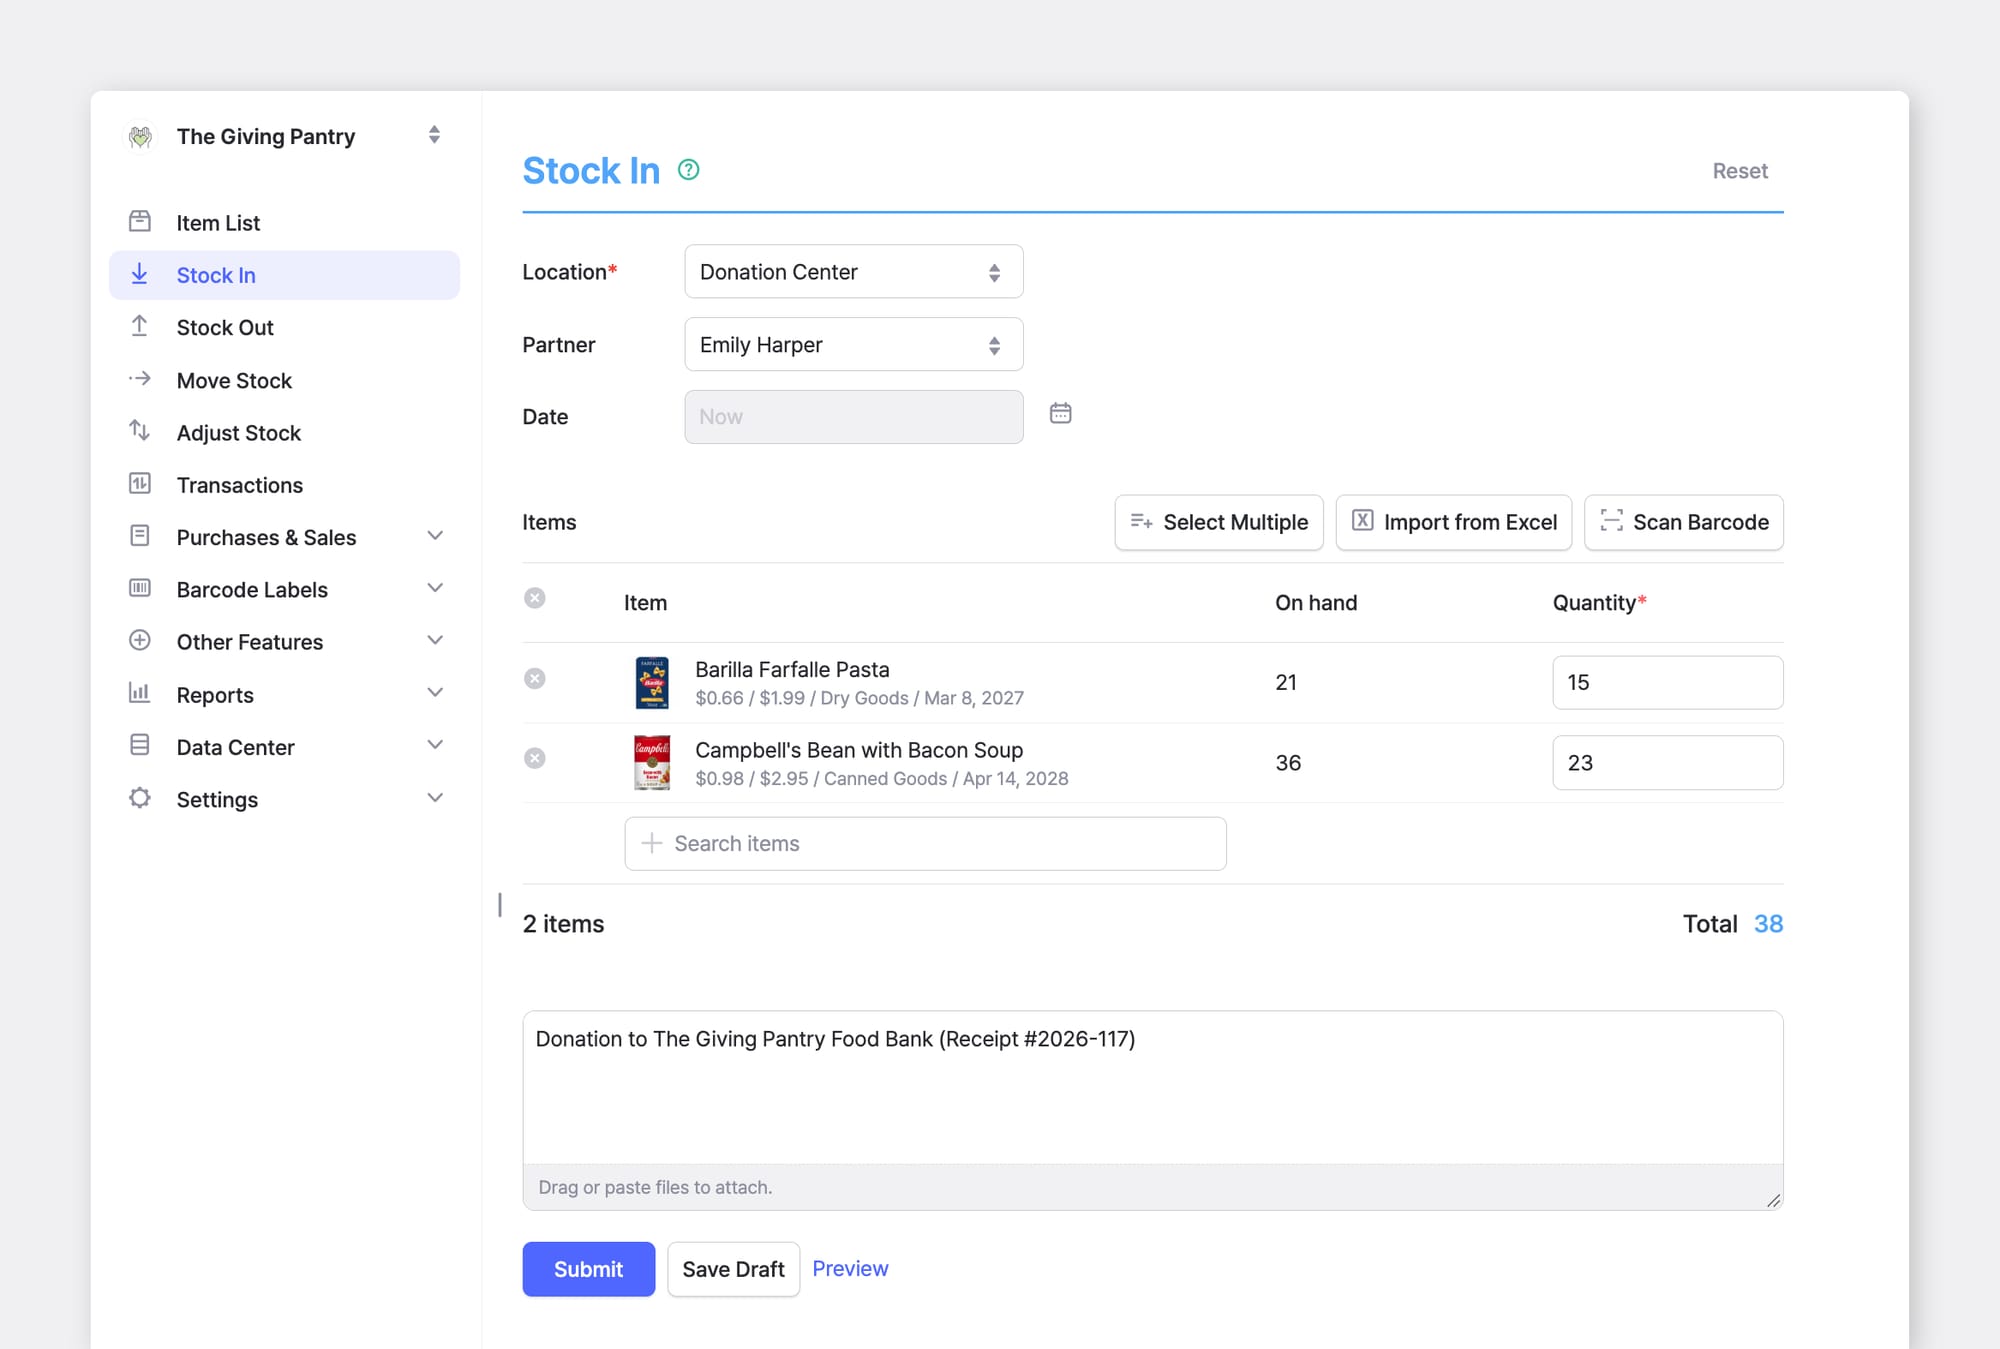Go to Stock In in the sidebar
The width and height of the screenshot is (2000, 1349).
[284, 275]
